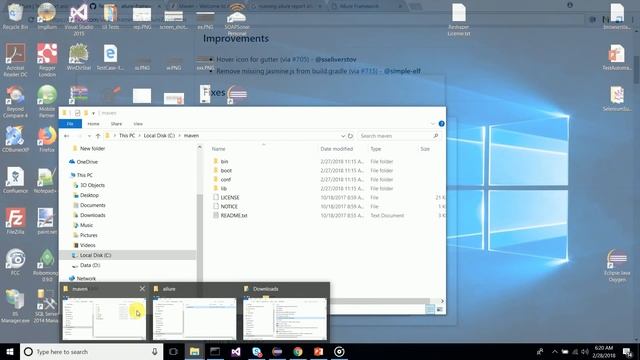Click the Chrome taskbar icon
This screenshot has height=360, width=640.
[298, 351]
